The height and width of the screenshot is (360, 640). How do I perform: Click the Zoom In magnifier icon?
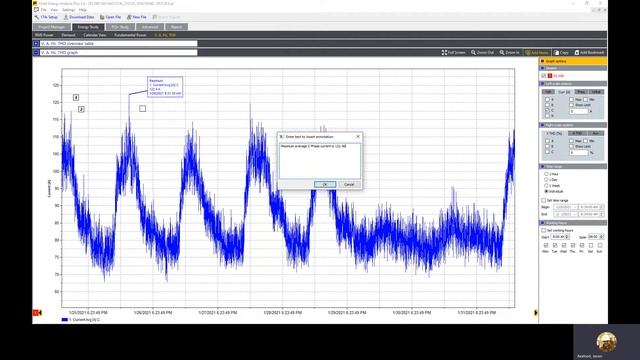pyautogui.click(x=502, y=53)
